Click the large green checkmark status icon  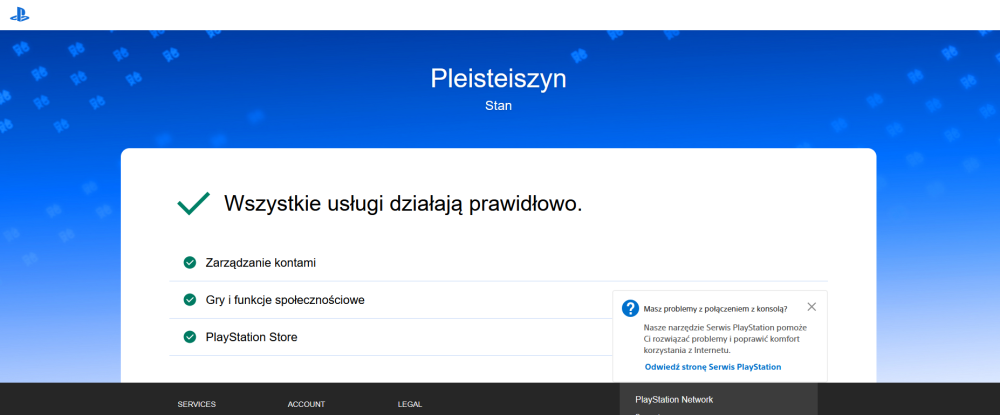tap(193, 203)
